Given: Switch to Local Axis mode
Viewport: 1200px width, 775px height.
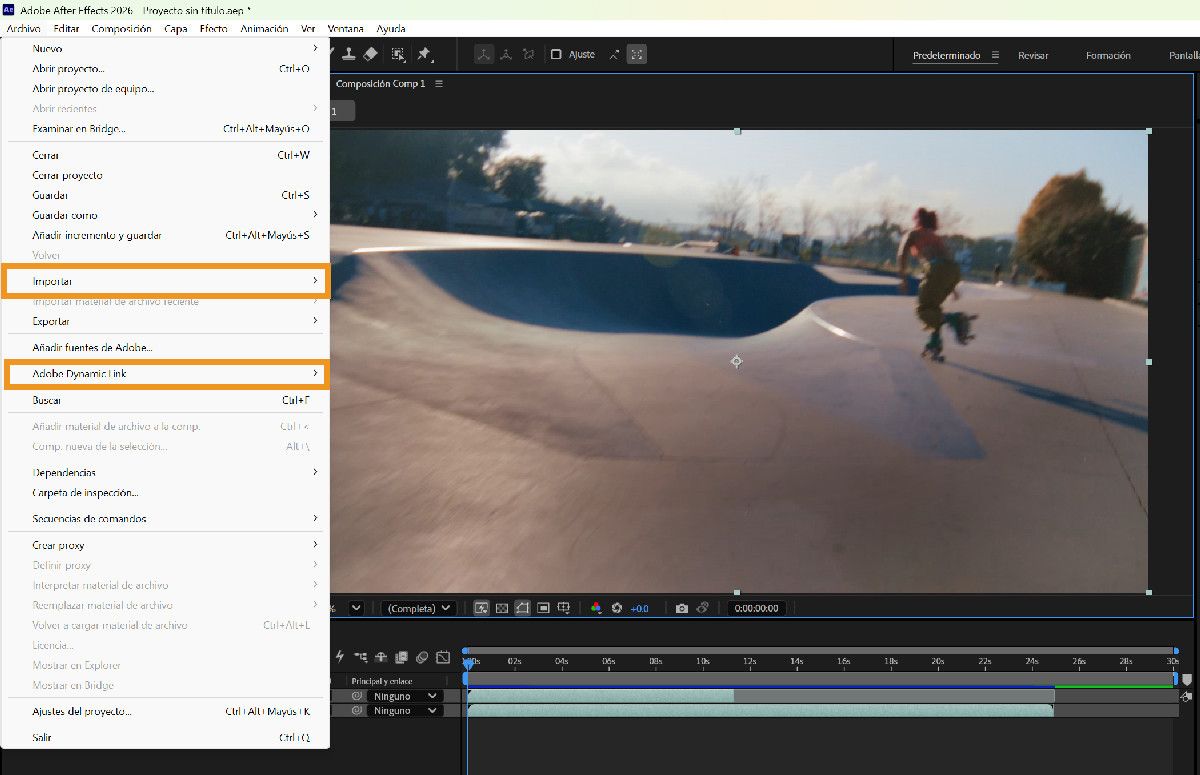Looking at the screenshot, I should click(484, 54).
